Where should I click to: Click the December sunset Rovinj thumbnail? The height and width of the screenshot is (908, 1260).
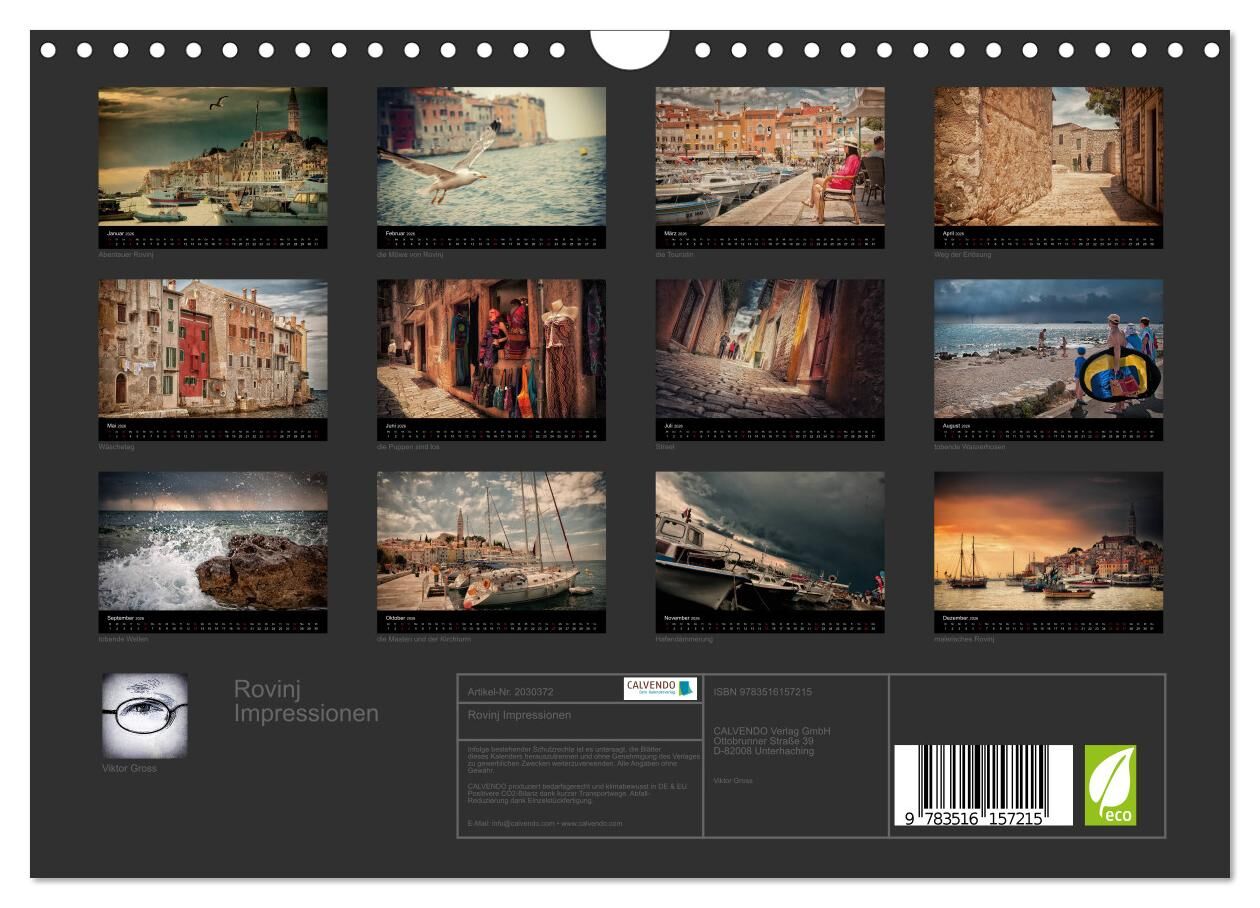[1048, 541]
